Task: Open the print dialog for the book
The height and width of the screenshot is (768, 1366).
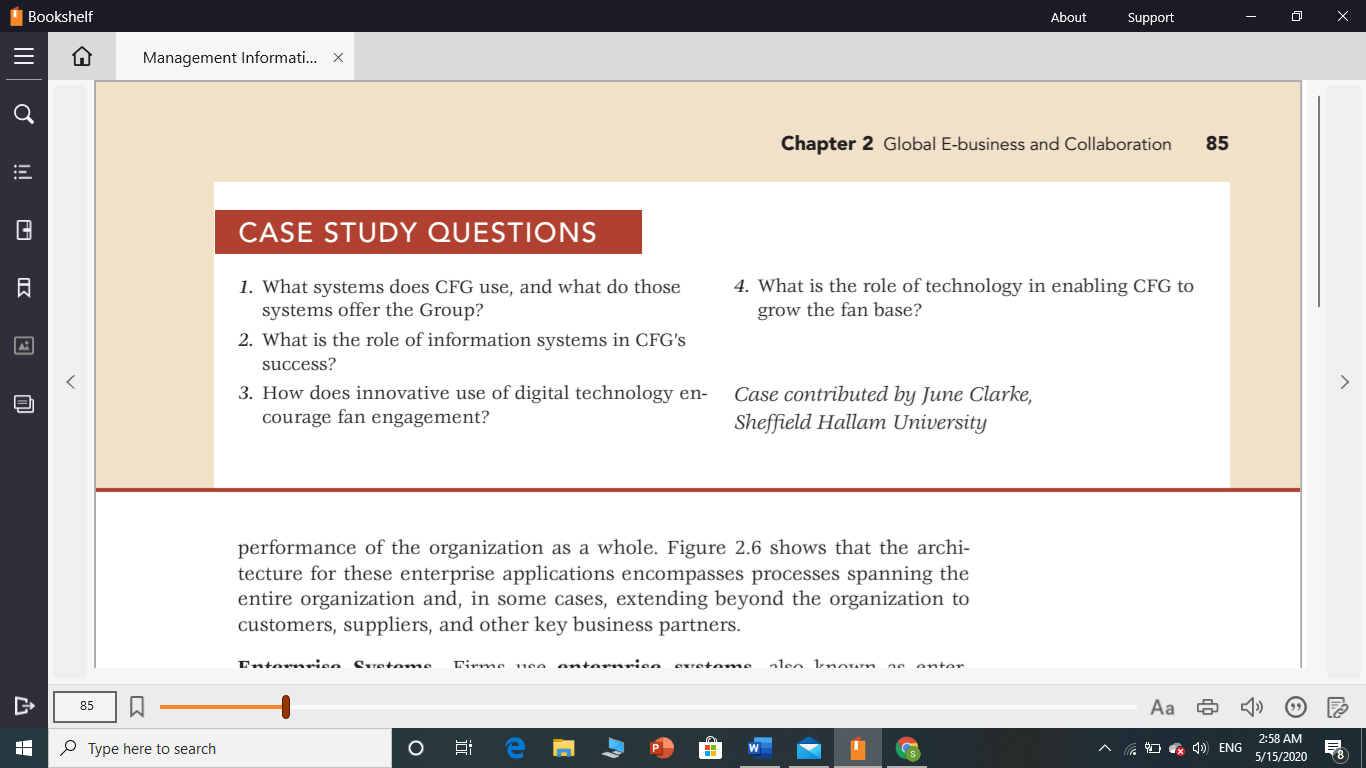Action: (1207, 707)
